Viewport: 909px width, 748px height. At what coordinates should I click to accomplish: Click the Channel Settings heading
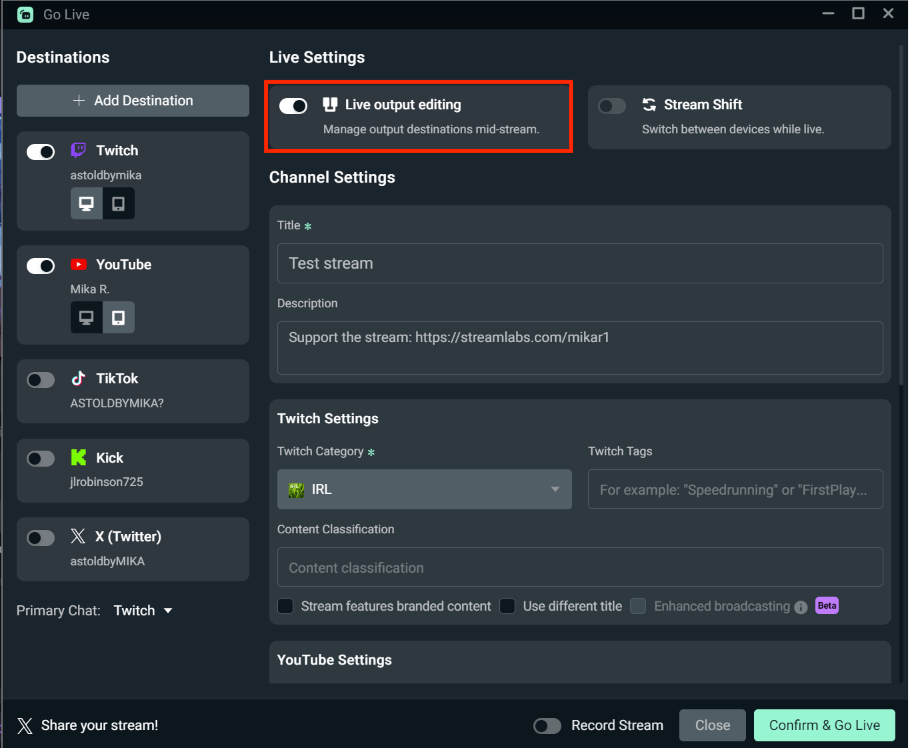(x=332, y=177)
